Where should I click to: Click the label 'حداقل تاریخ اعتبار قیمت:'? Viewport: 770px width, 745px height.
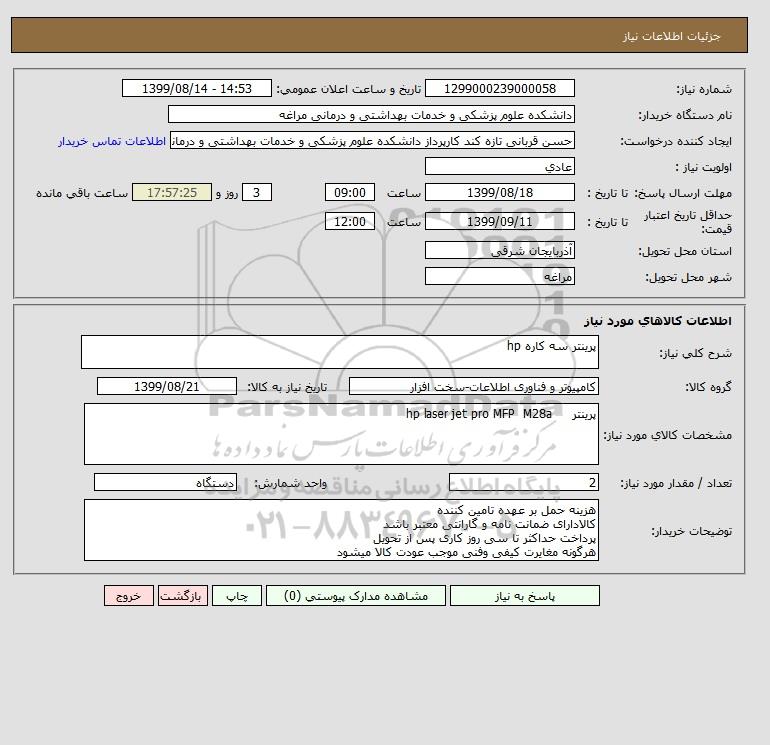tap(688, 222)
